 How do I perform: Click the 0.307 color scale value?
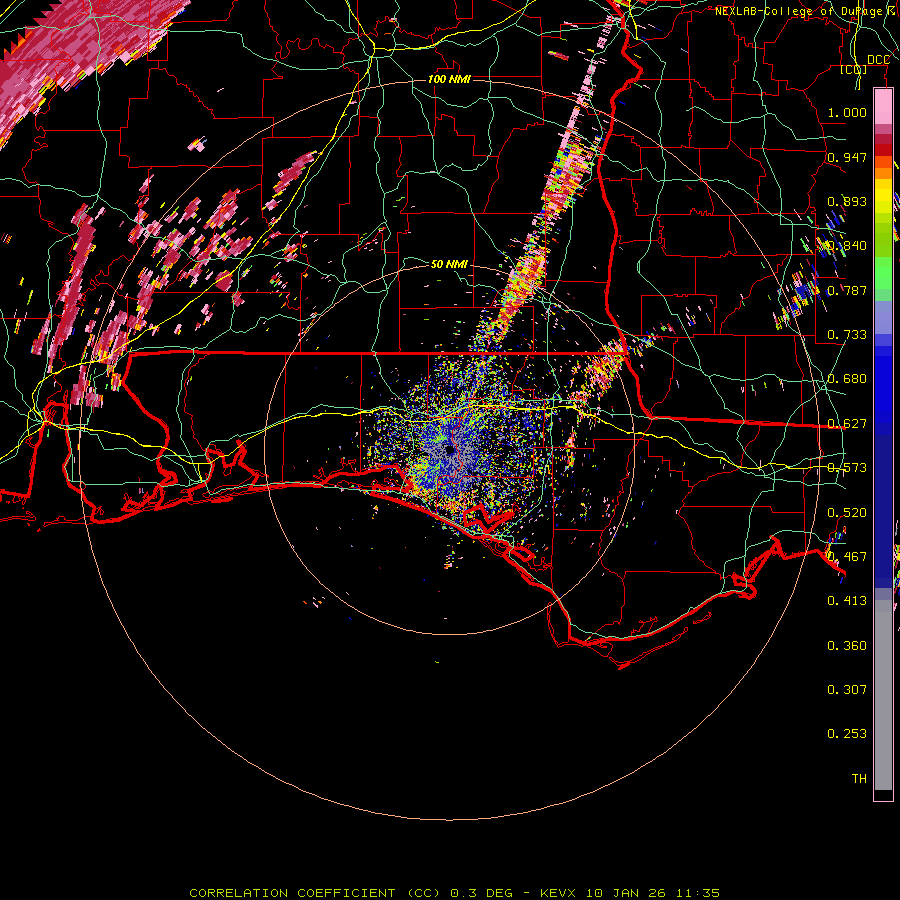point(847,690)
